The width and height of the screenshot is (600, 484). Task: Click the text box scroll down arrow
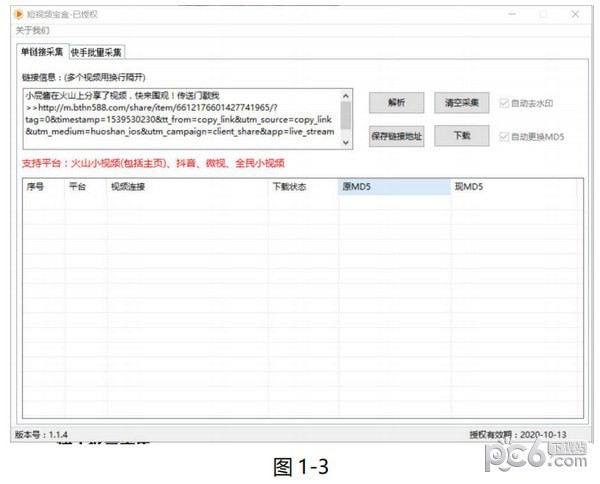346,142
